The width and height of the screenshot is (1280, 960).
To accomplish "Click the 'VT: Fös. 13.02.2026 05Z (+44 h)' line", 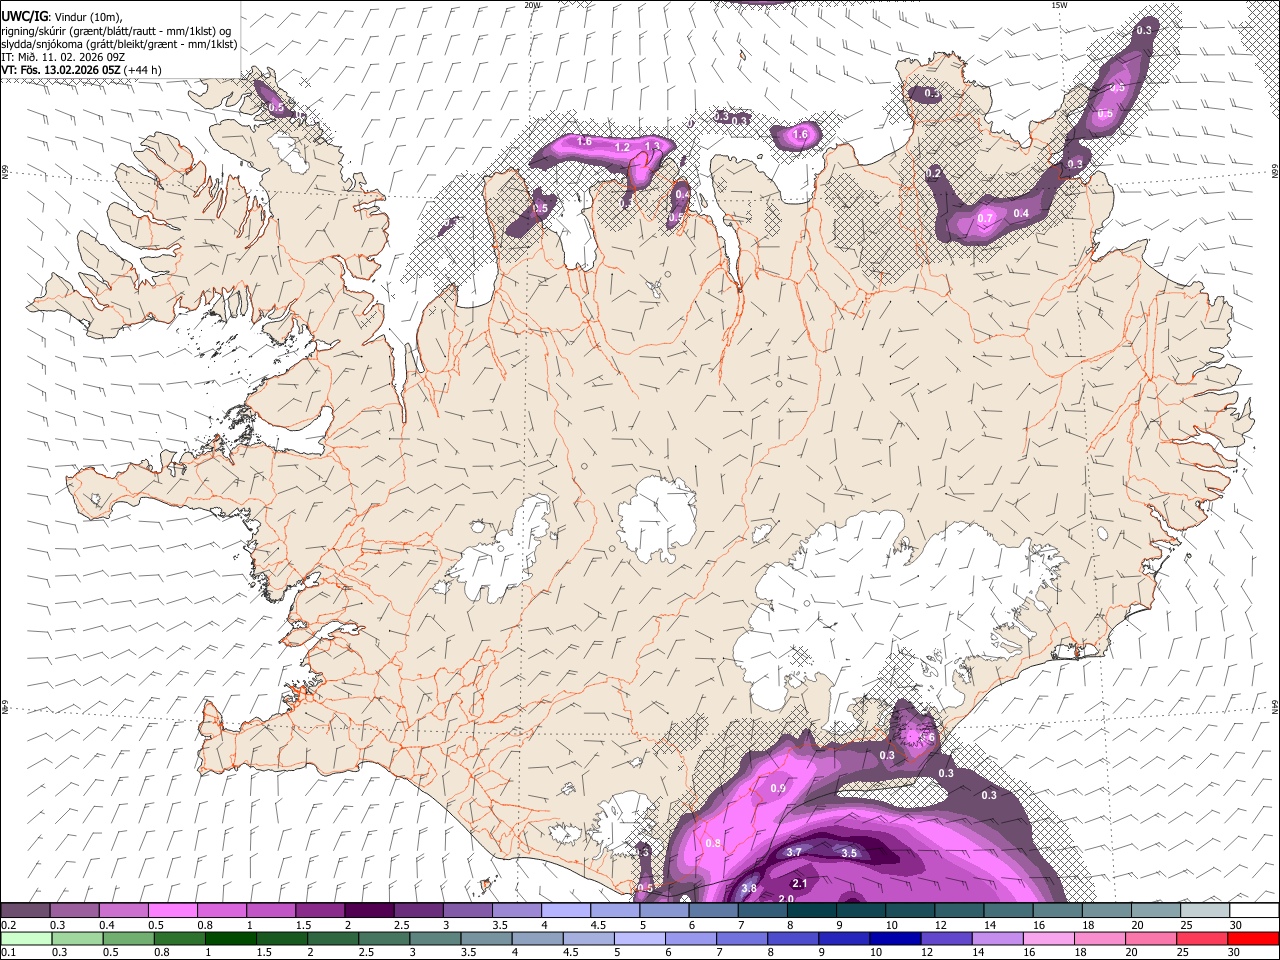I will [x=81, y=70].
